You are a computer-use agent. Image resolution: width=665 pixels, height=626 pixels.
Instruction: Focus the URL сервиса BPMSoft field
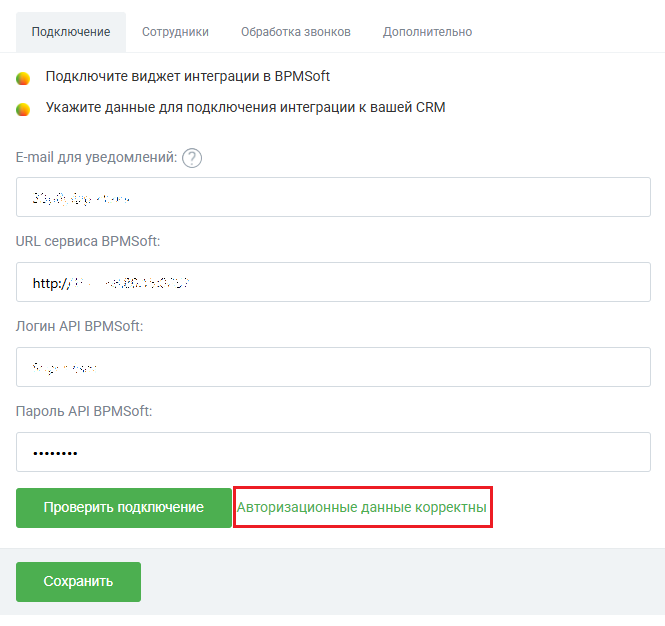point(333,282)
